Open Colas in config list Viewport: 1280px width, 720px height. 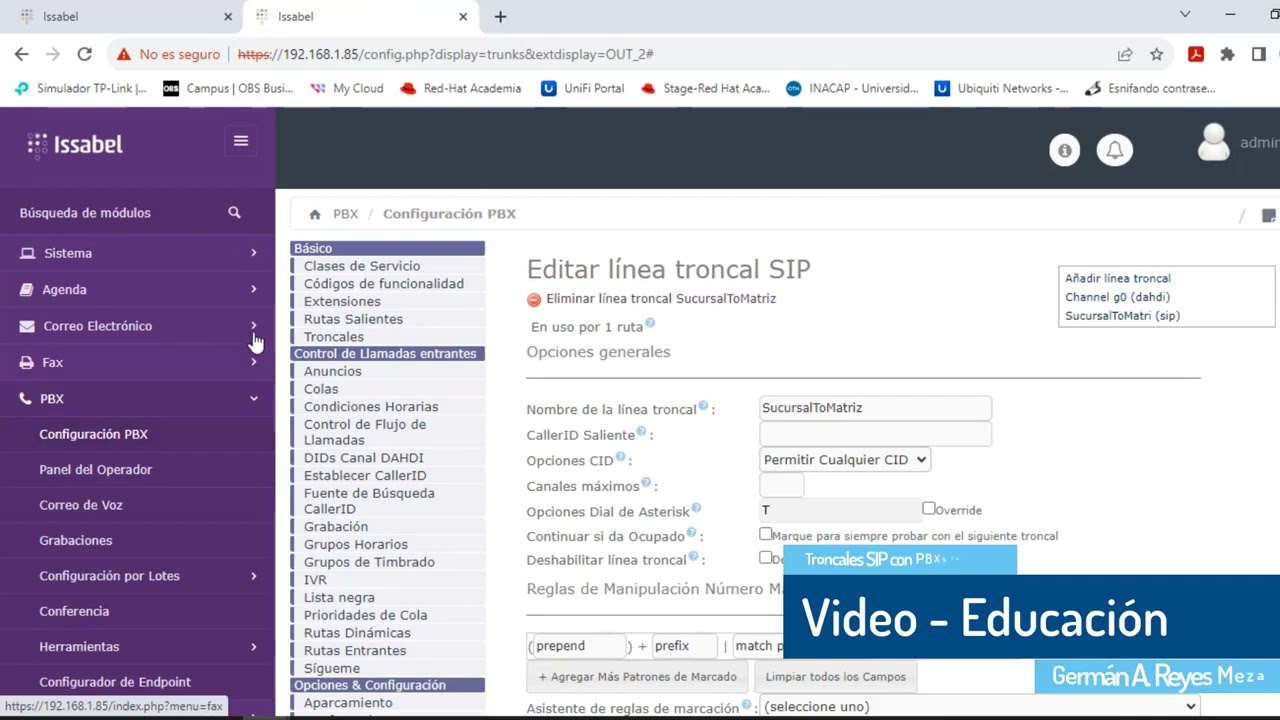[321, 389]
